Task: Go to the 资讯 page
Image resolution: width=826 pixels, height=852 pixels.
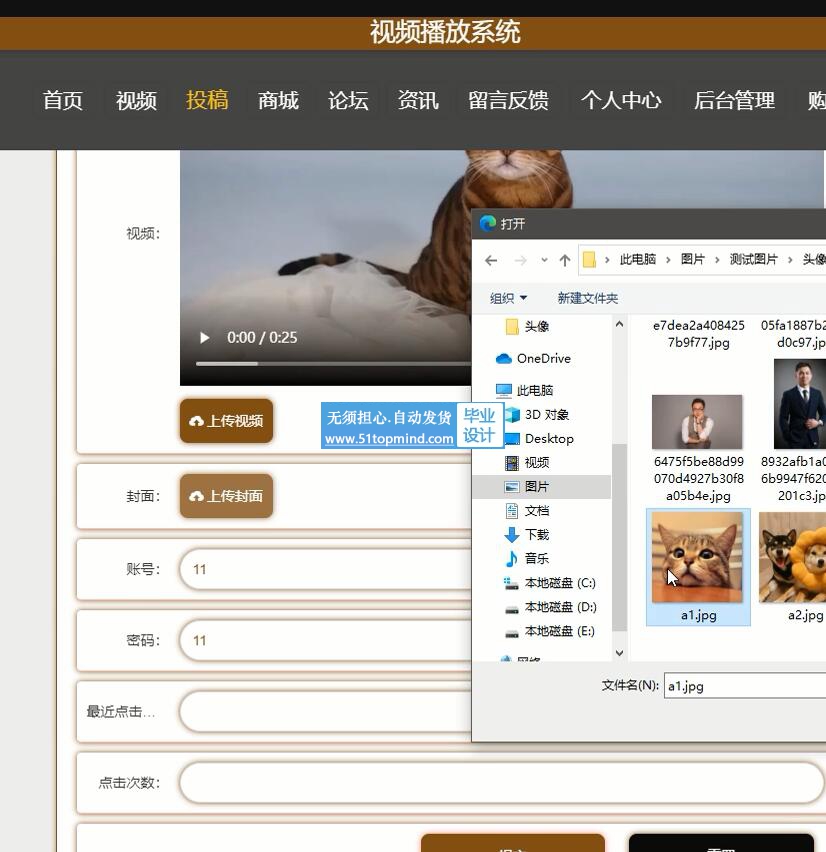Action: [418, 100]
